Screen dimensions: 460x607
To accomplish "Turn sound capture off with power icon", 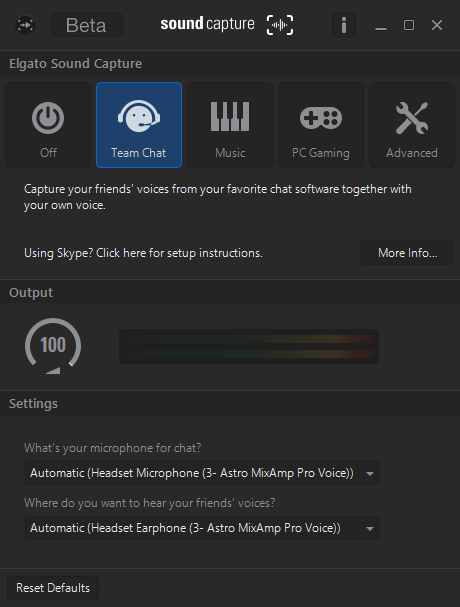I will click(x=48, y=125).
